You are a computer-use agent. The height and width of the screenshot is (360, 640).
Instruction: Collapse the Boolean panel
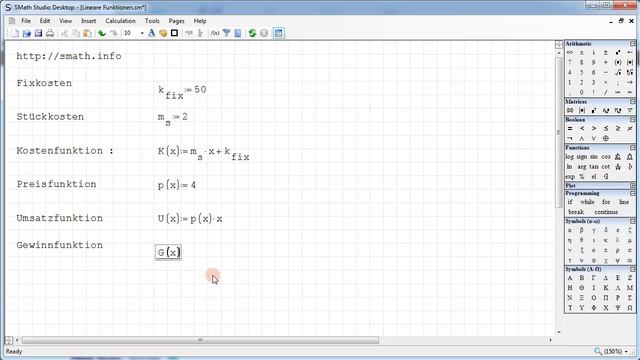[x=632, y=120]
